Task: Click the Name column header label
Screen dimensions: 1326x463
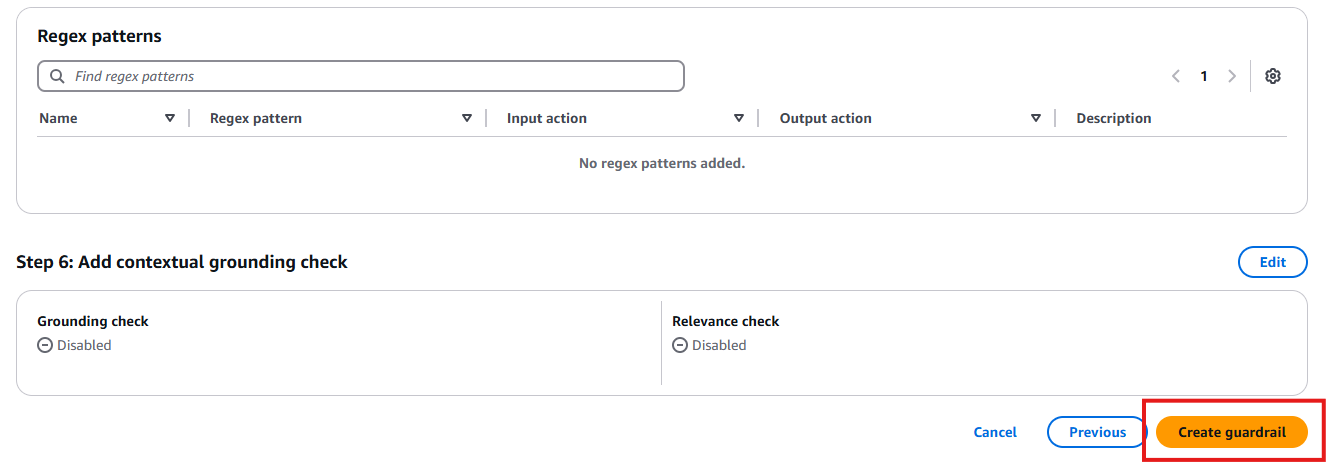Action: [58, 118]
